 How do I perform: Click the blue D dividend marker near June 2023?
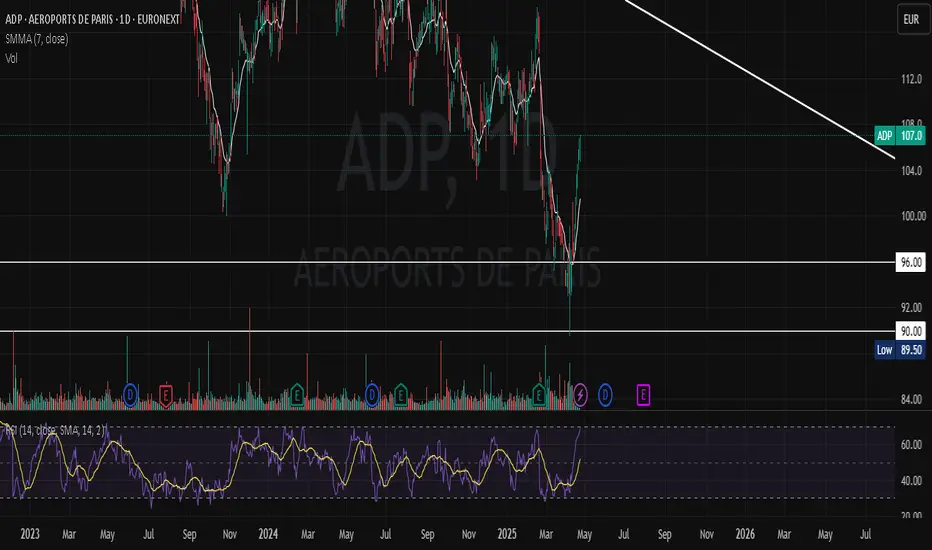tap(130, 395)
